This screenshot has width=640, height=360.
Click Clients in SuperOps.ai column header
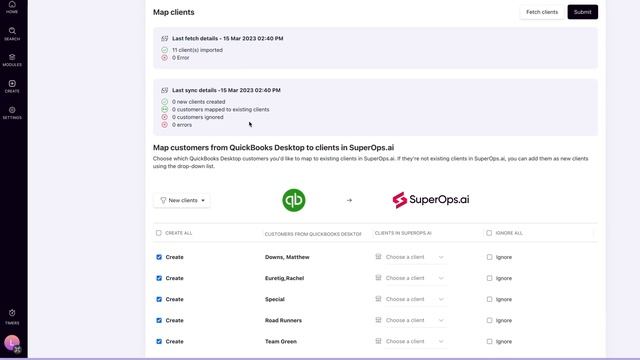coord(403,233)
